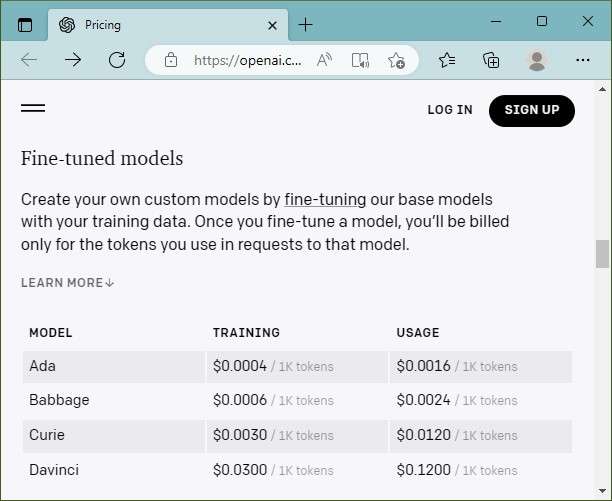The width and height of the screenshot is (612, 501).
Task: Click Babbage training price $0.0006
Action: pos(240,400)
